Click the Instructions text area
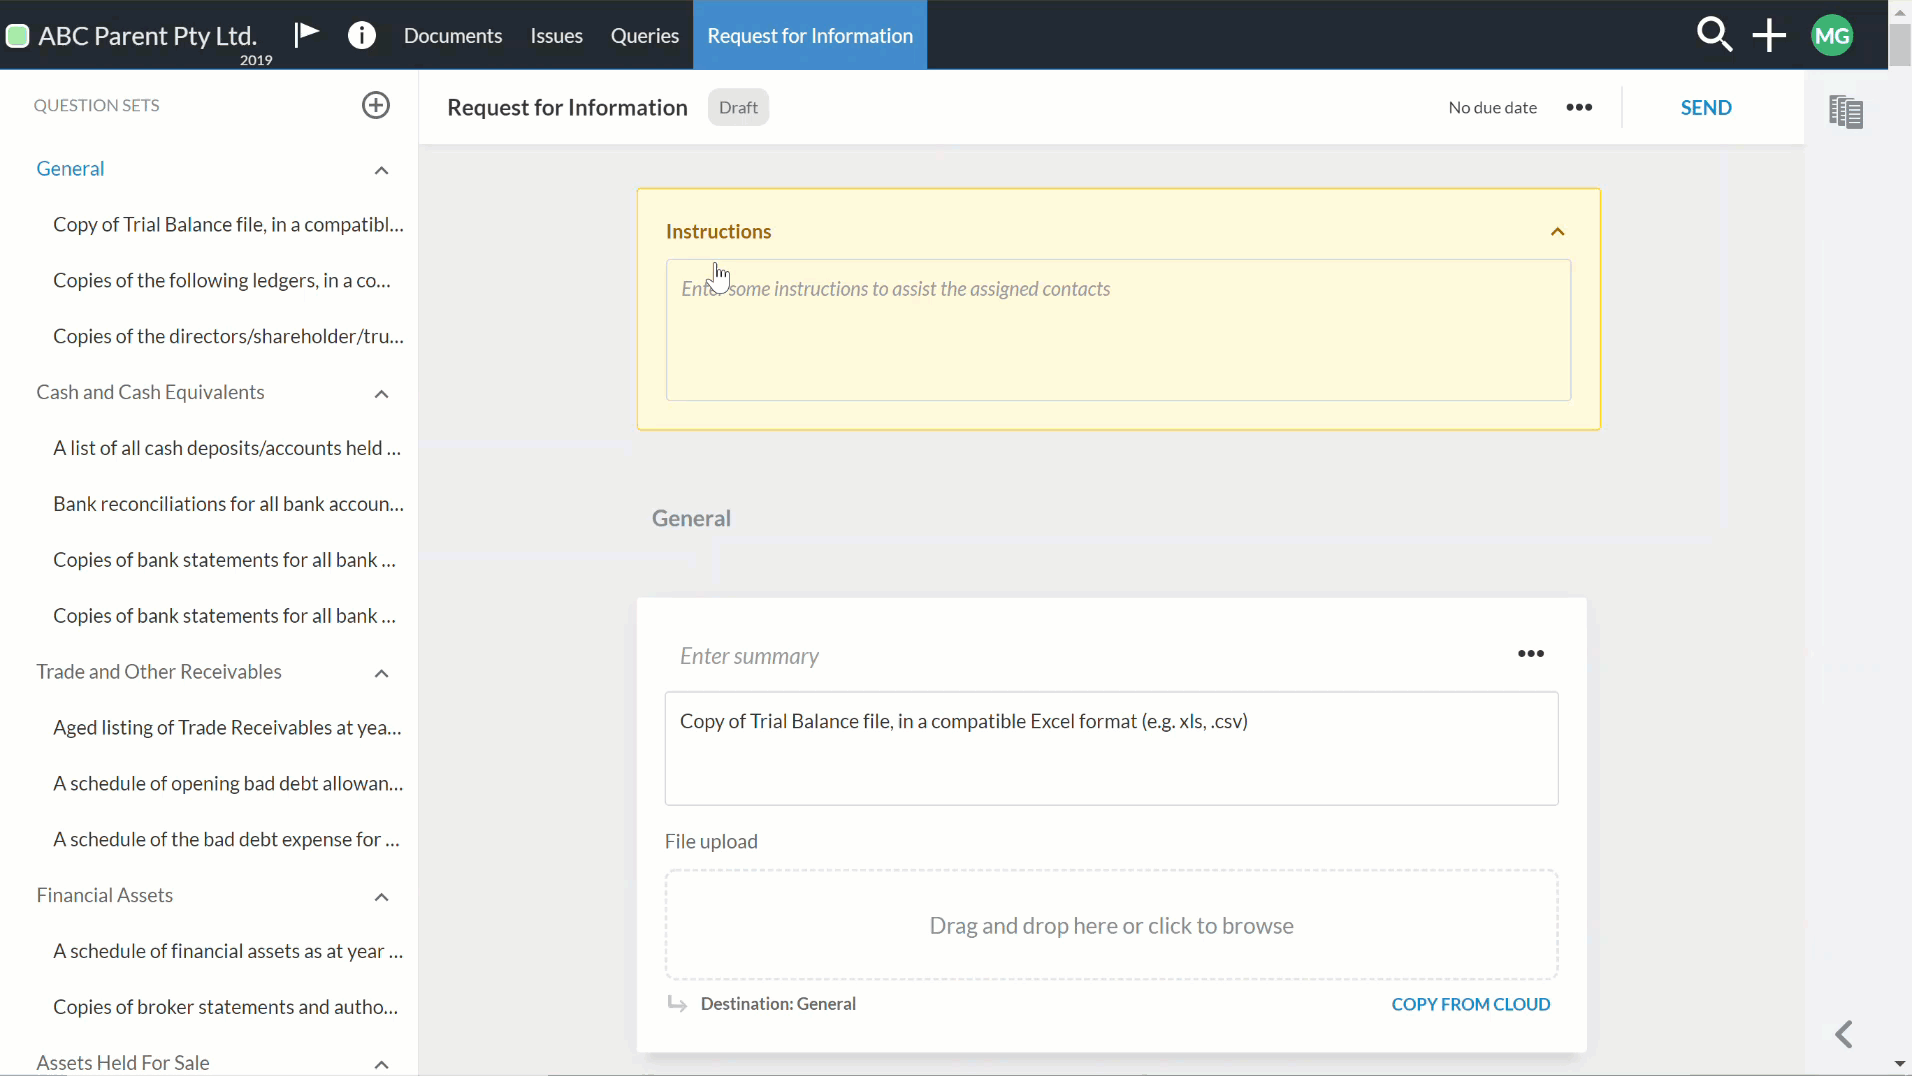This screenshot has height=1076, width=1912. (x=1118, y=330)
